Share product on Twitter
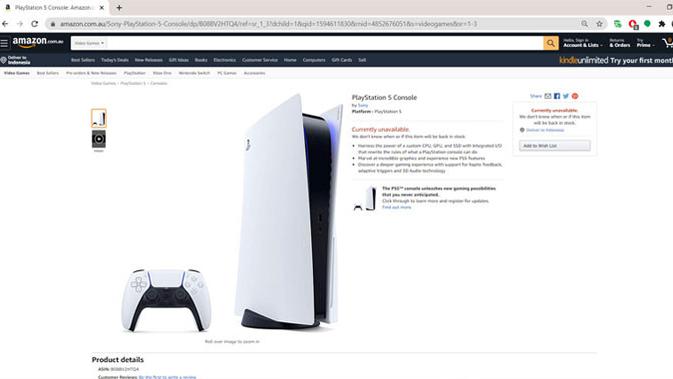 (x=566, y=96)
